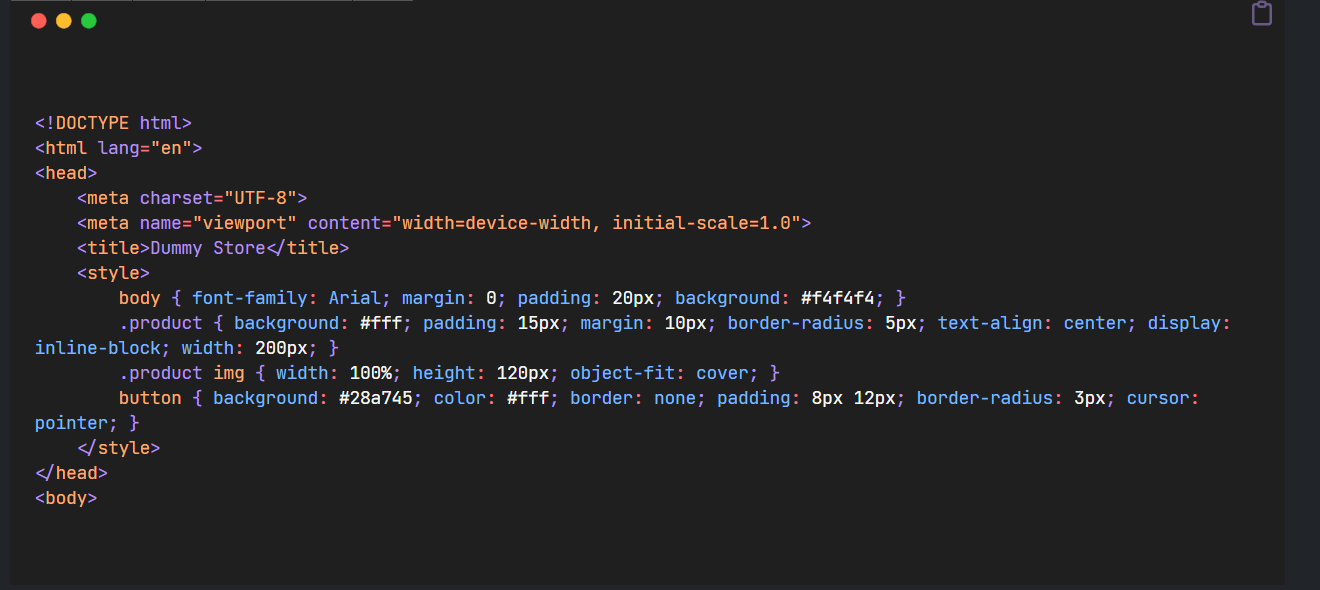Select the opening "<head>" tag
Screen dimensions: 1320x590
(x=66, y=173)
